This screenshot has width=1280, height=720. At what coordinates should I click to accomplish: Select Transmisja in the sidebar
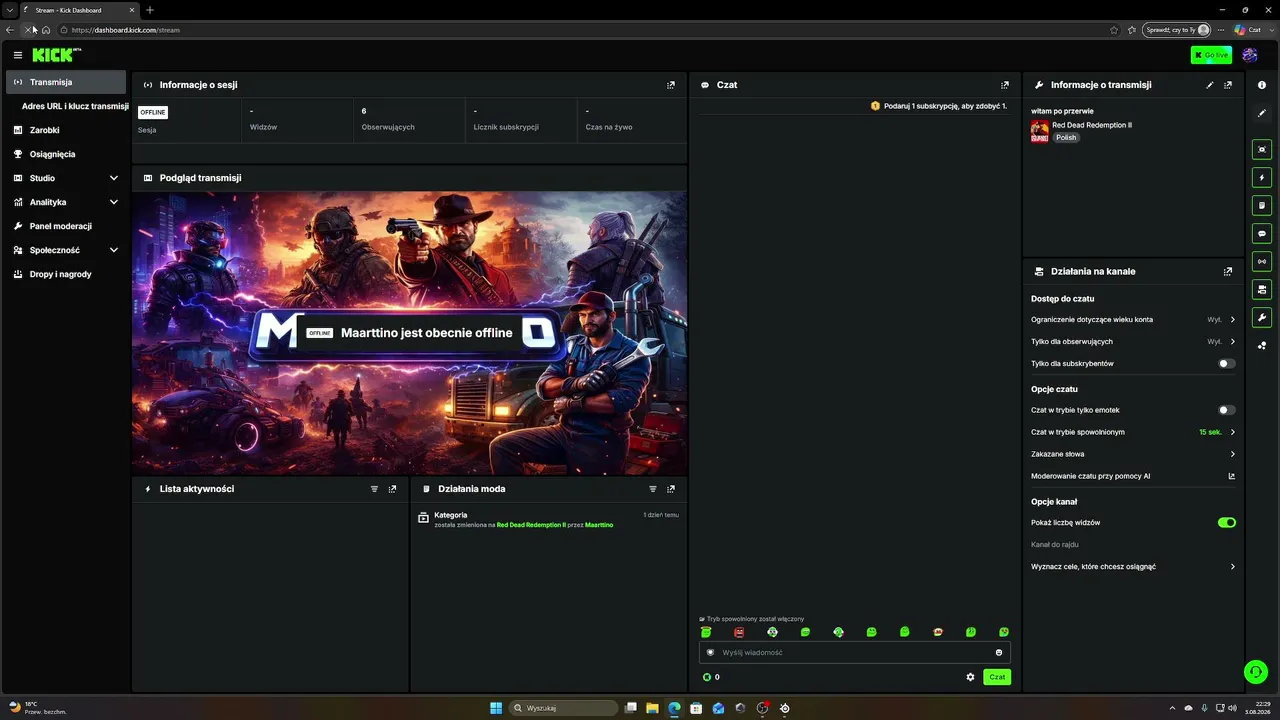point(66,82)
